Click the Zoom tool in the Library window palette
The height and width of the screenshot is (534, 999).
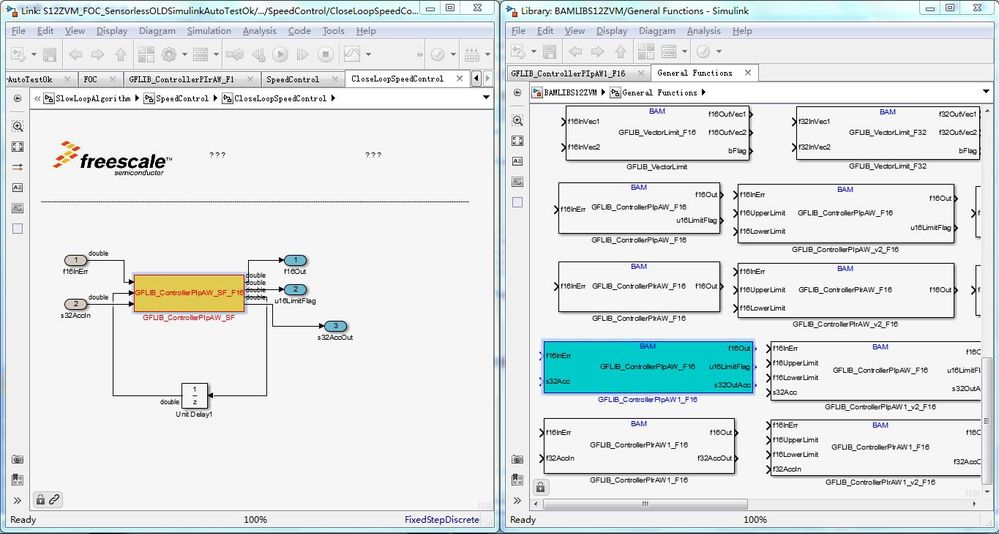[x=517, y=120]
